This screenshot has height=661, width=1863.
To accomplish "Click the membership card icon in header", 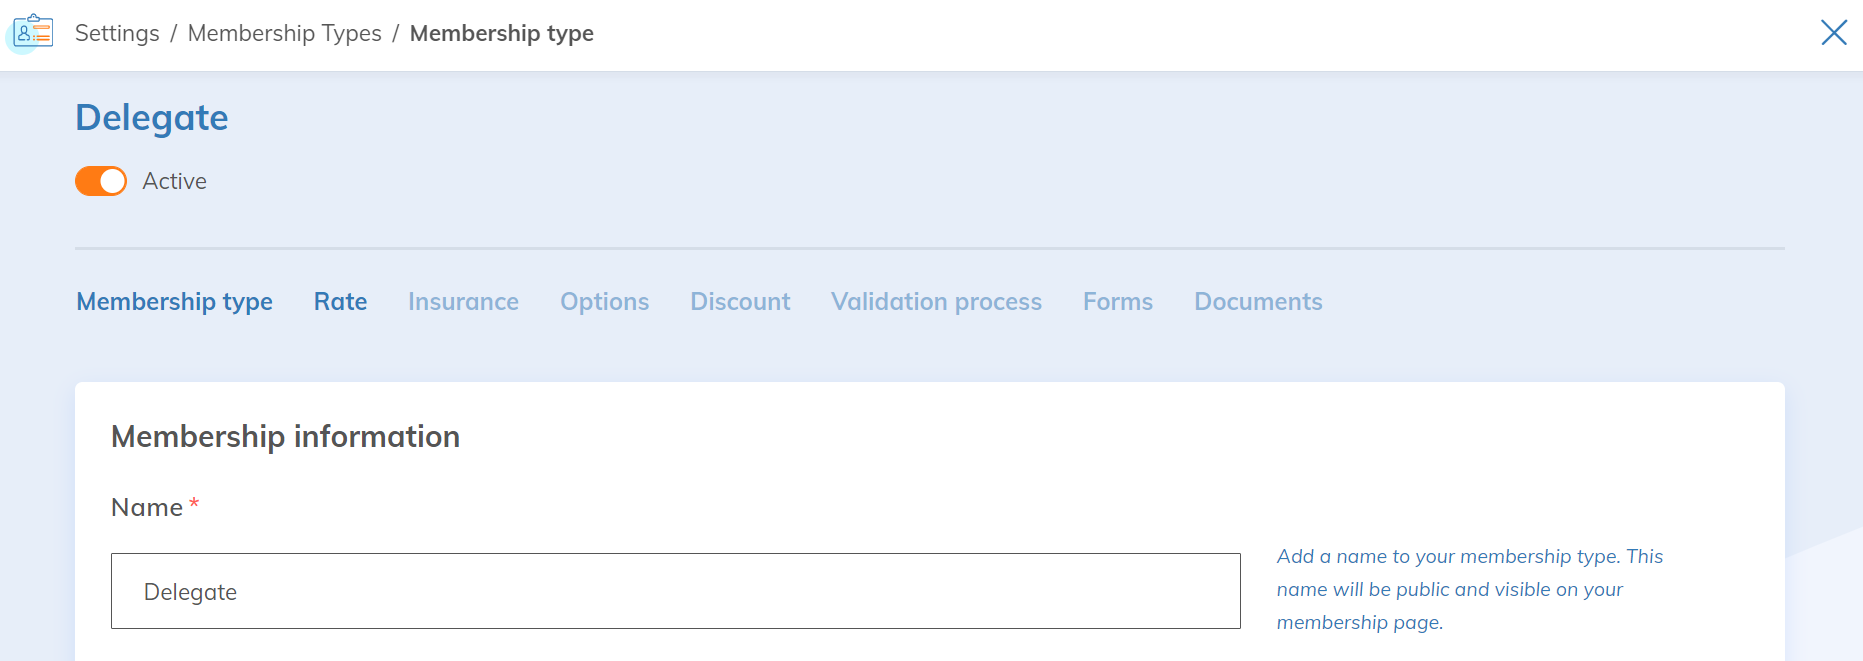I will [33, 32].
